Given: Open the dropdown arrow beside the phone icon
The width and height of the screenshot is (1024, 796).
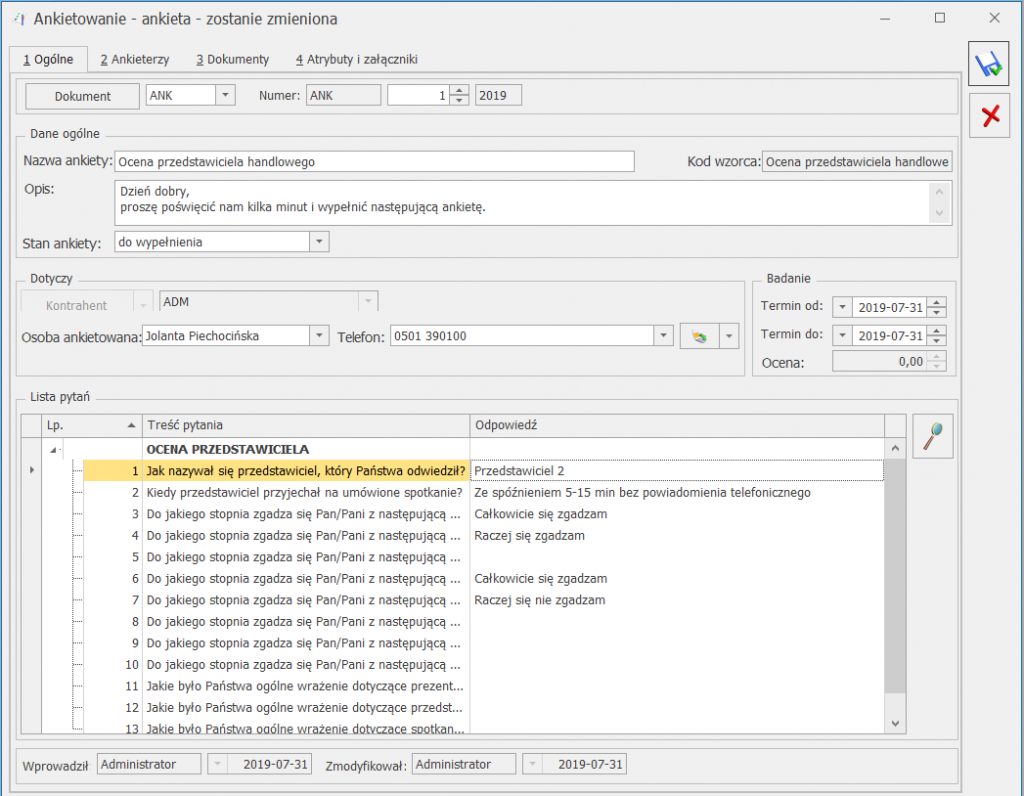Looking at the screenshot, I should tap(729, 336).
